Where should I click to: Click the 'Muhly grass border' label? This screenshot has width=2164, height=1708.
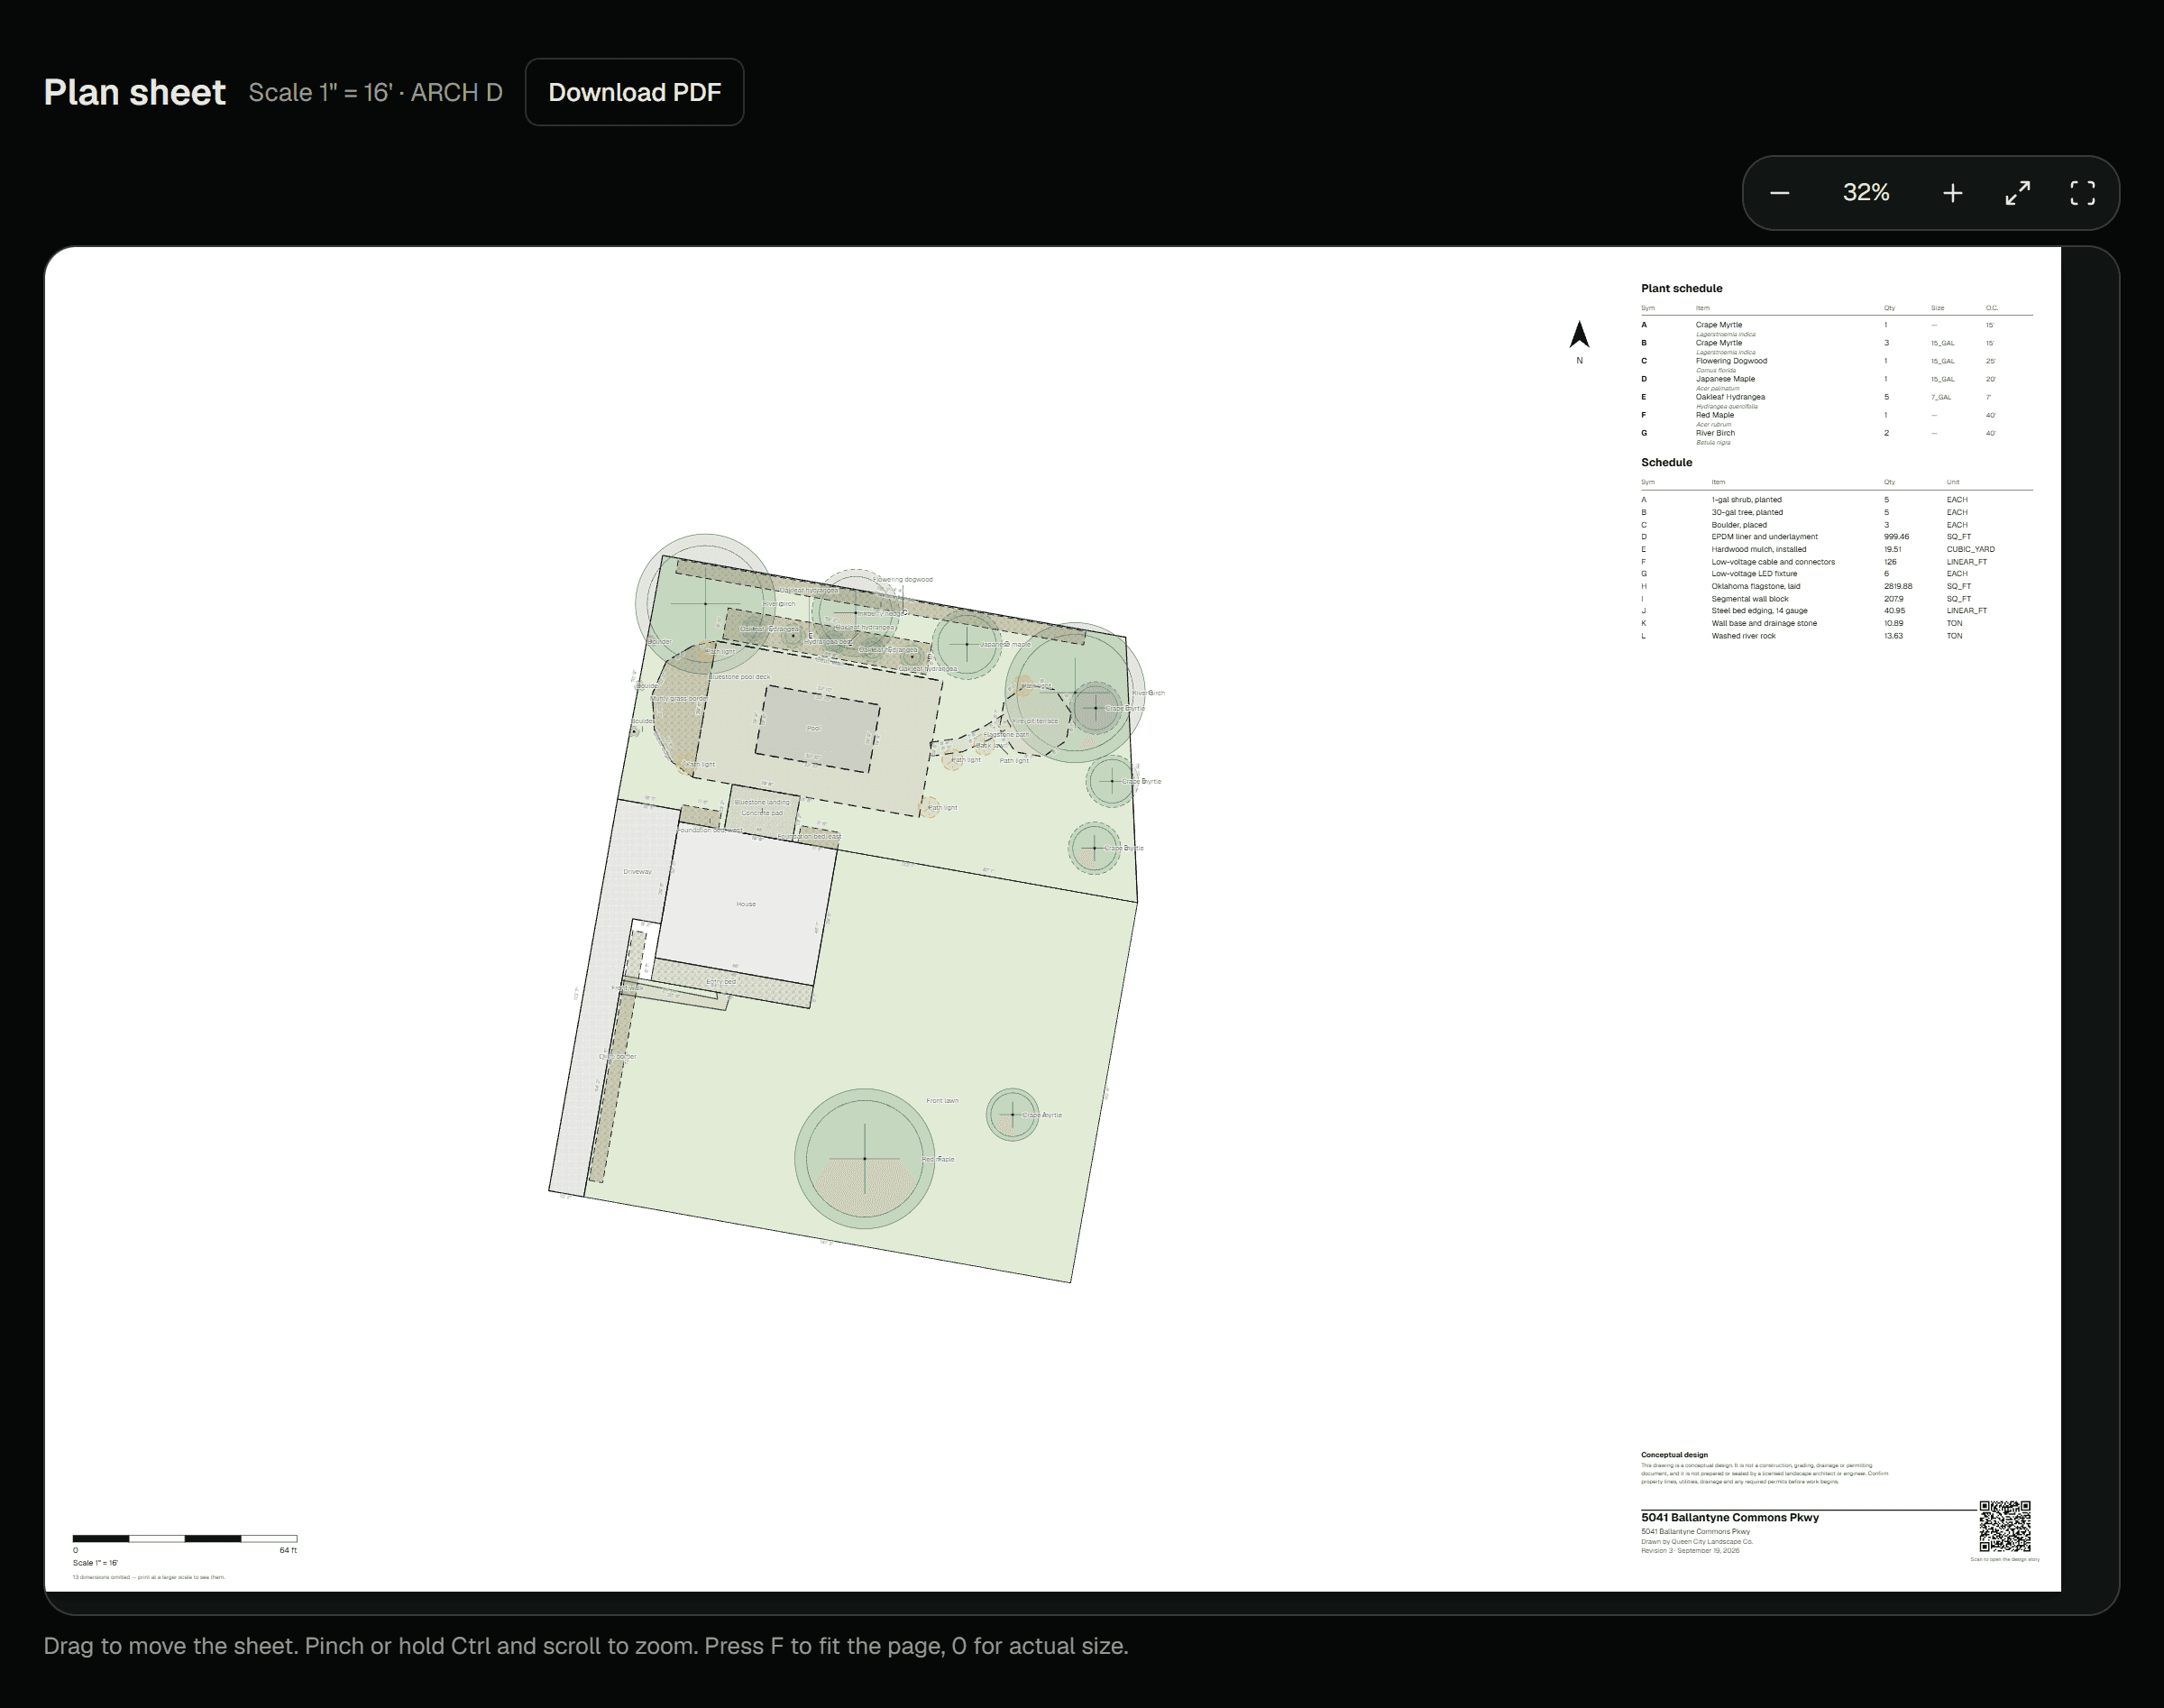click(679, 699)
